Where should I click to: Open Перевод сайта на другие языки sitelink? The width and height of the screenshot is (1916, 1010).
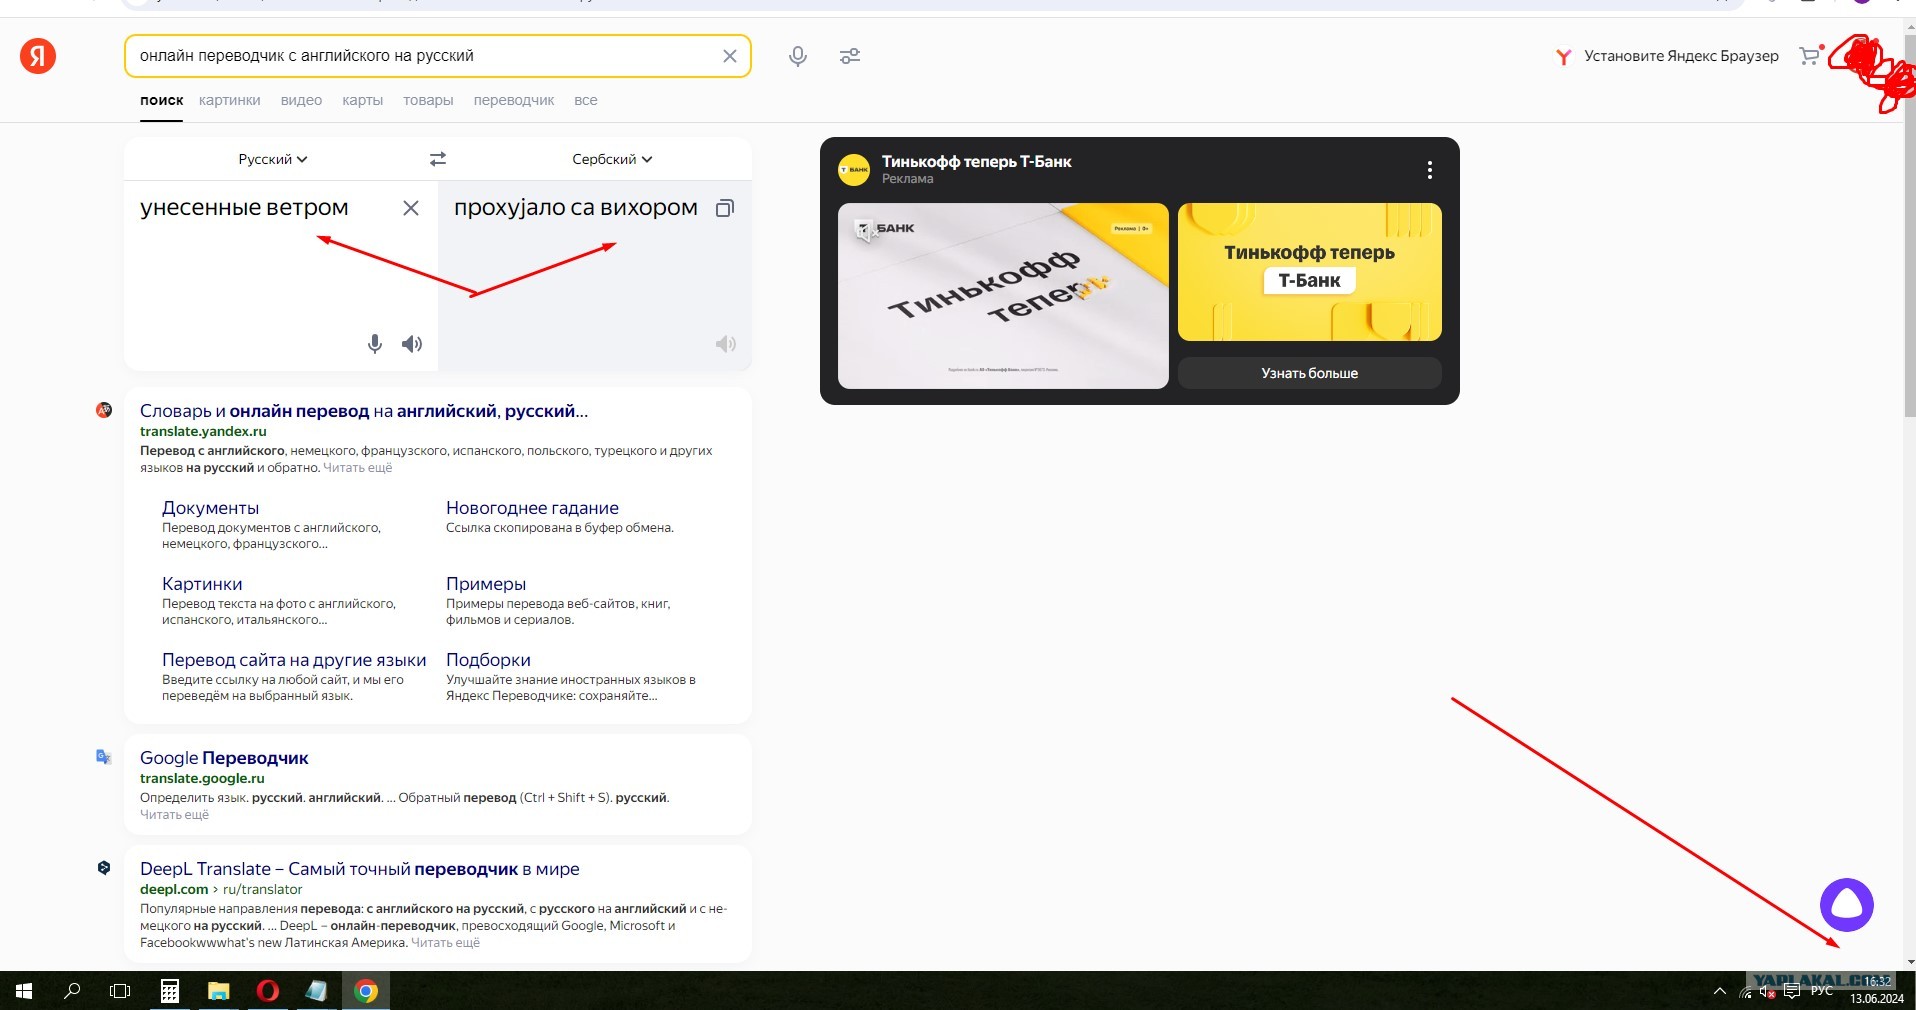click(294, 660)
